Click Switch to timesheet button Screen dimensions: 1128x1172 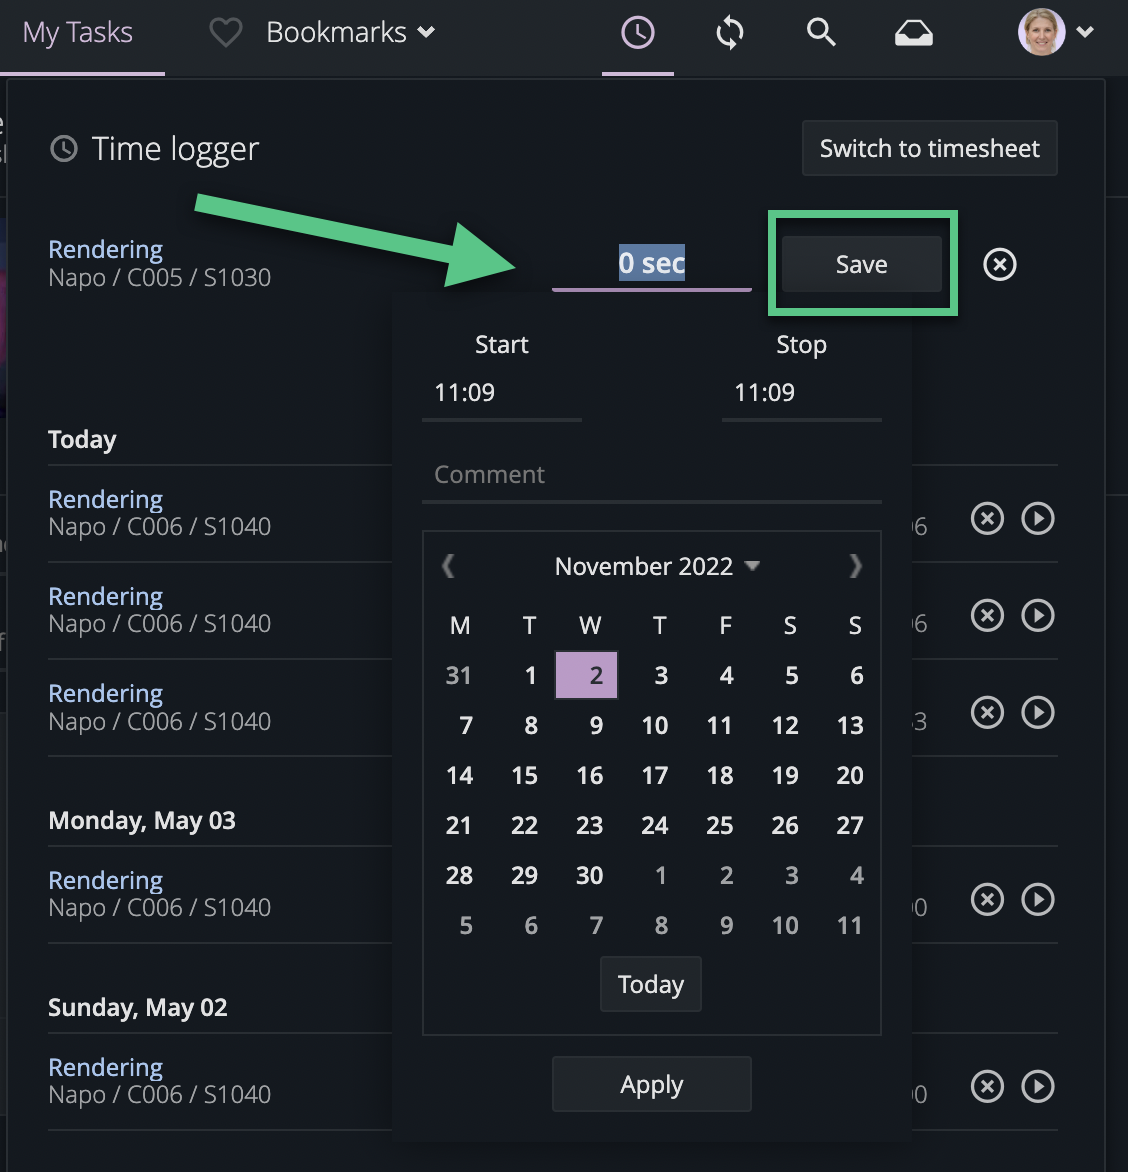tap(929, 148)
